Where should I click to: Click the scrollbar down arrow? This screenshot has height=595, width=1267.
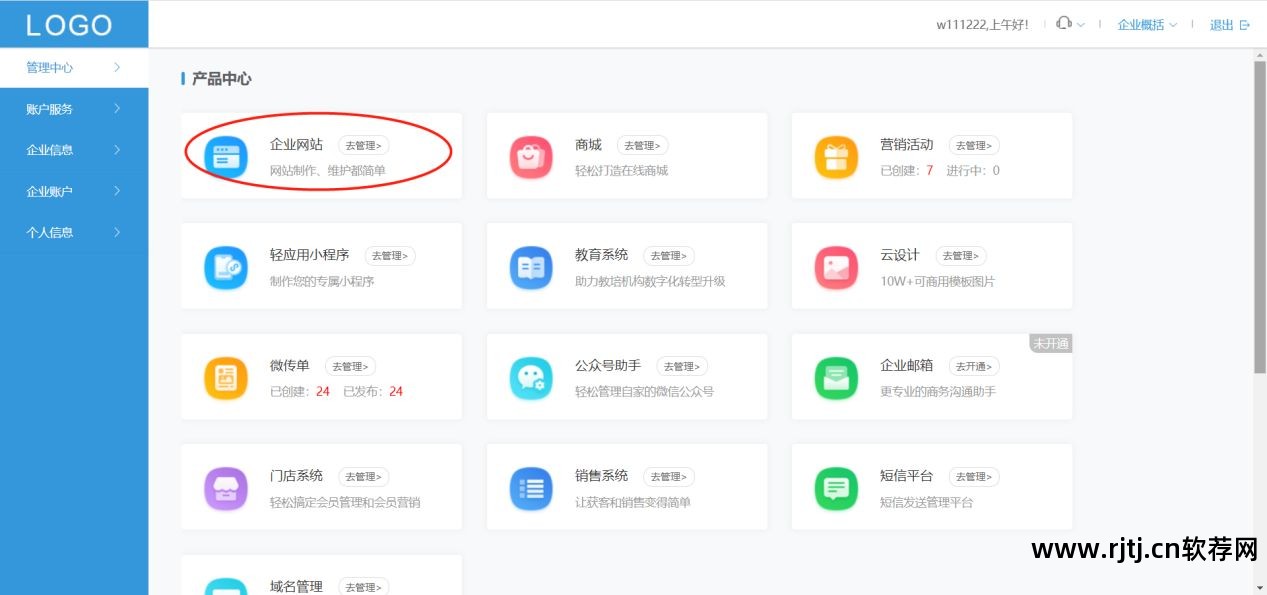click(x=1260, y=586)
